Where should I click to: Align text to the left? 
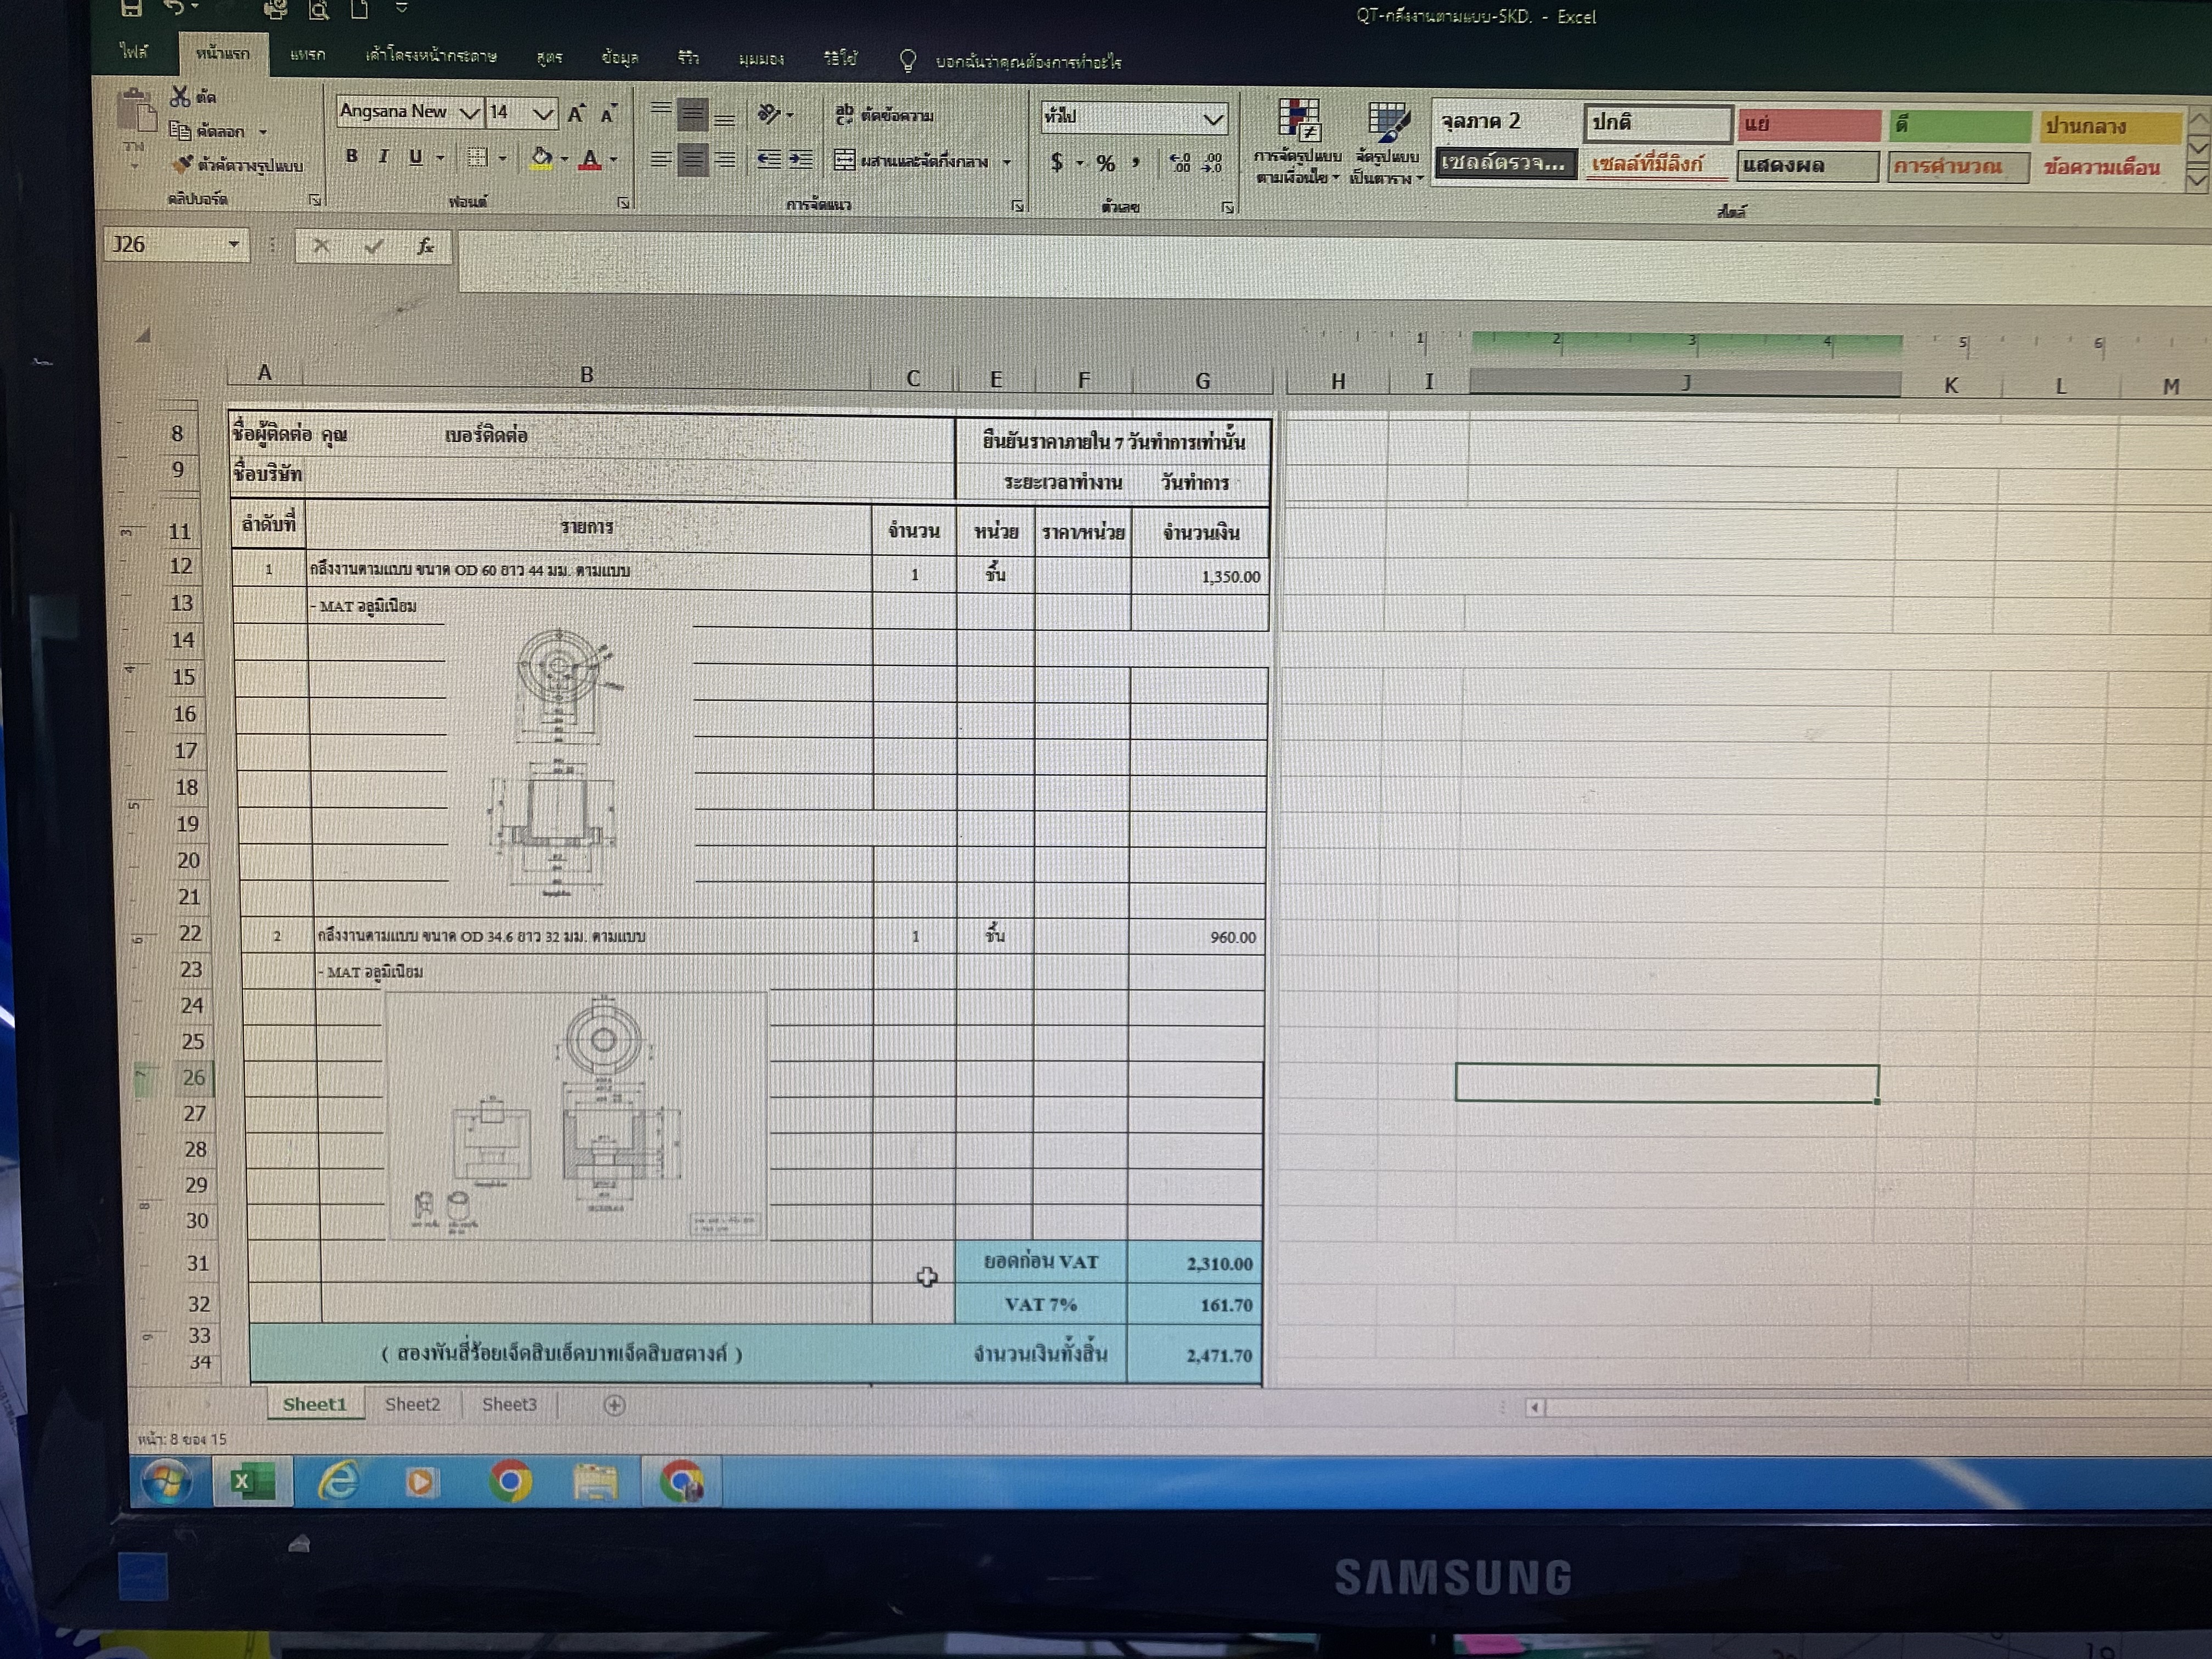pyautogui.click(x=660, y=159)
